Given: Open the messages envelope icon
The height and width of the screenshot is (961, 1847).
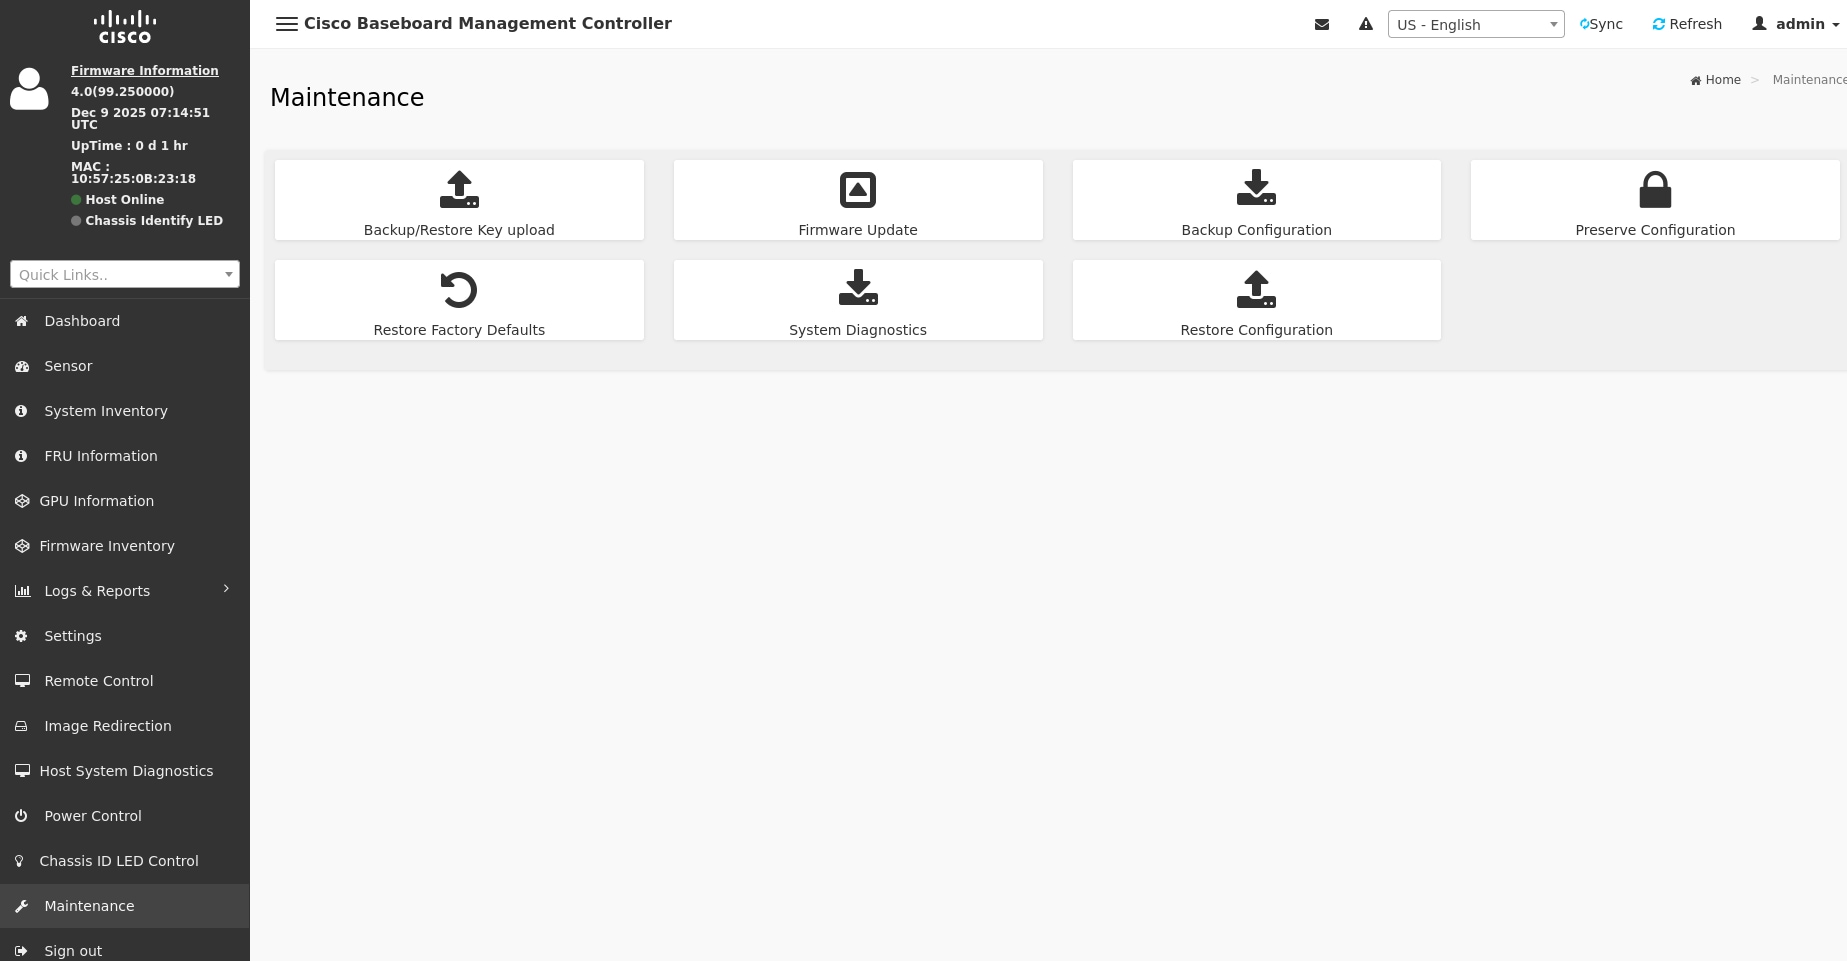Looking at the screenshot, I should (x=1322, y=24).
